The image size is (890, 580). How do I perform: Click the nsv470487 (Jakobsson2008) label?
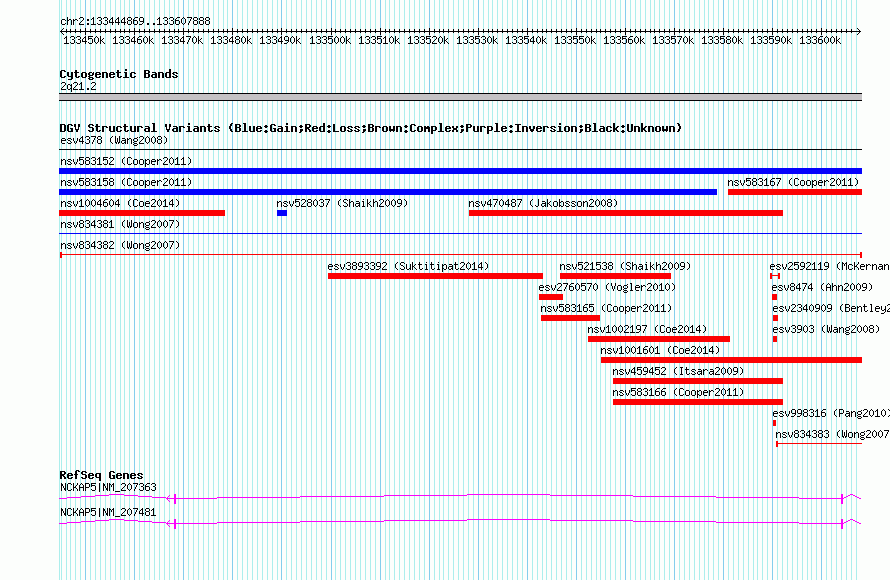543,203
